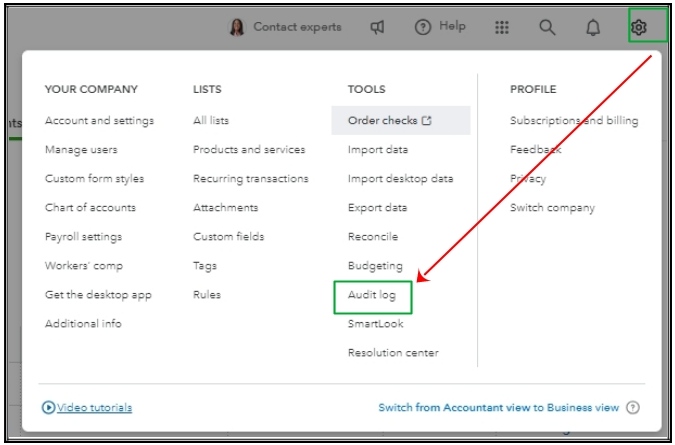Open the Reconcile tool
The width and height of the screenshot is (675, 445).
click(x=372, y=237)
